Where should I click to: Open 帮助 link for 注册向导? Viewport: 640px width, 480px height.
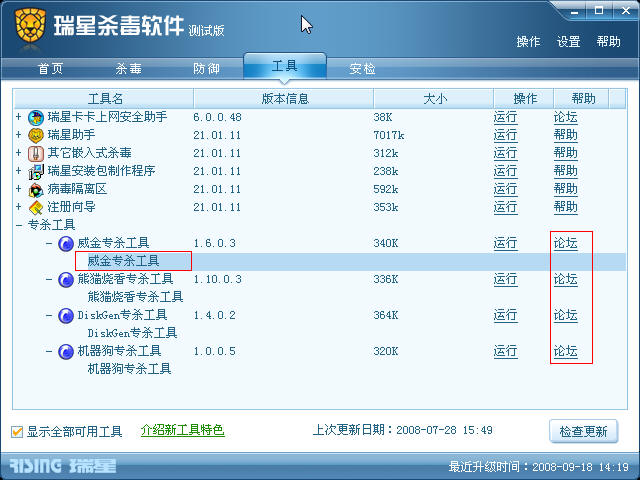pos(565,207)
